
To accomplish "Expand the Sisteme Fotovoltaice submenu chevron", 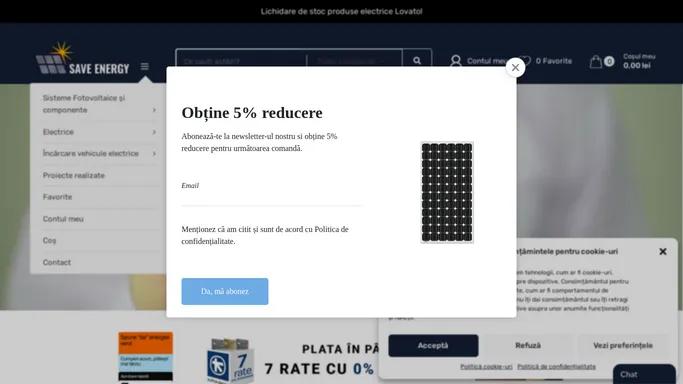I will (154, 110).
